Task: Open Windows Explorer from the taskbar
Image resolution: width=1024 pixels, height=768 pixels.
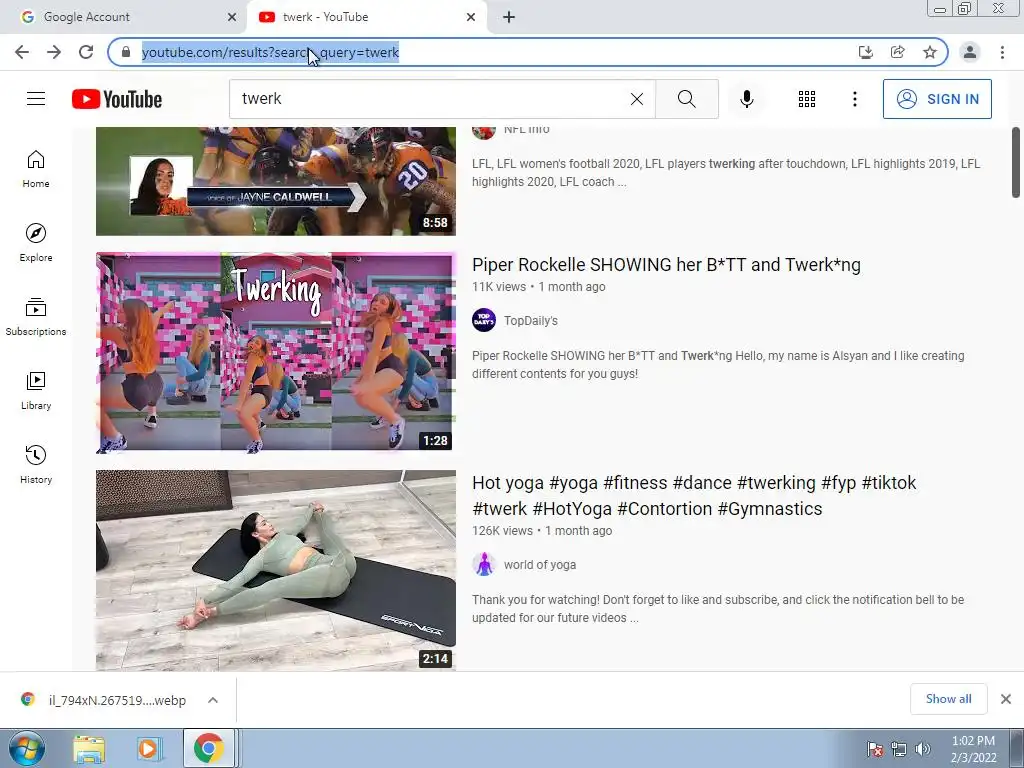Action: 89,748
